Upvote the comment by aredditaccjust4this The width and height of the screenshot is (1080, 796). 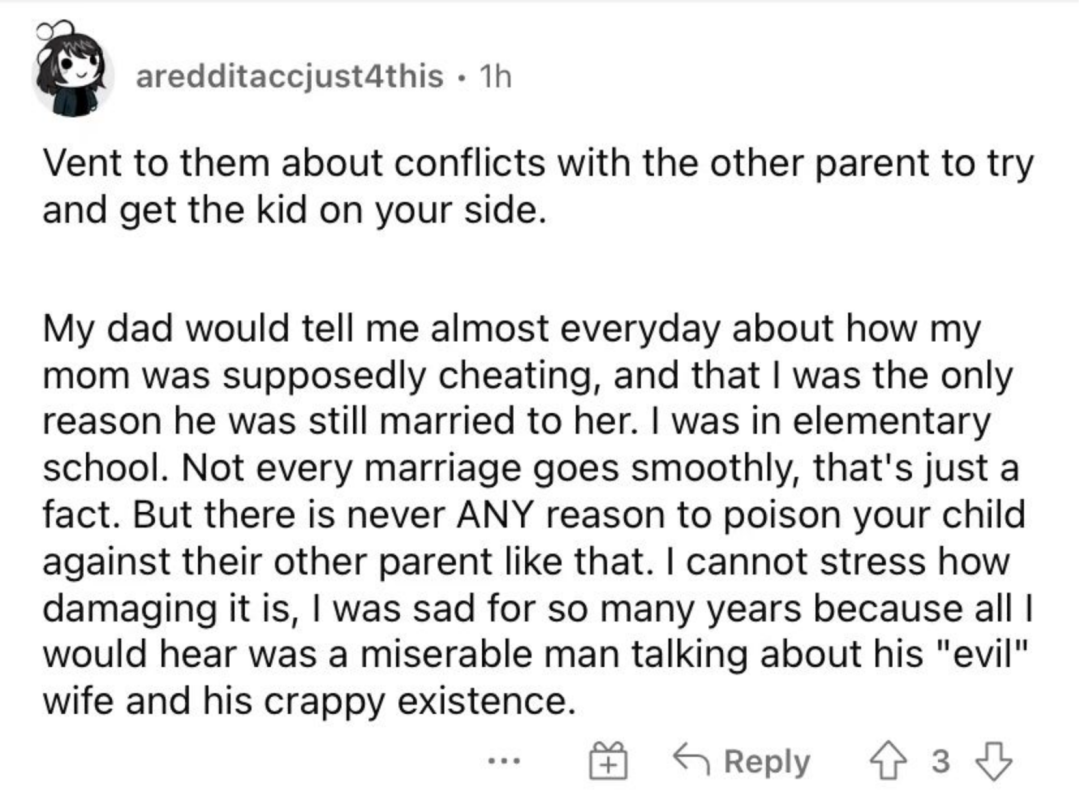point(889,762)
